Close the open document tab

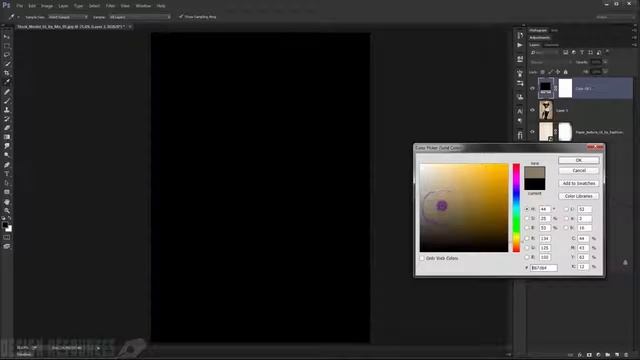tap(130, 27)
